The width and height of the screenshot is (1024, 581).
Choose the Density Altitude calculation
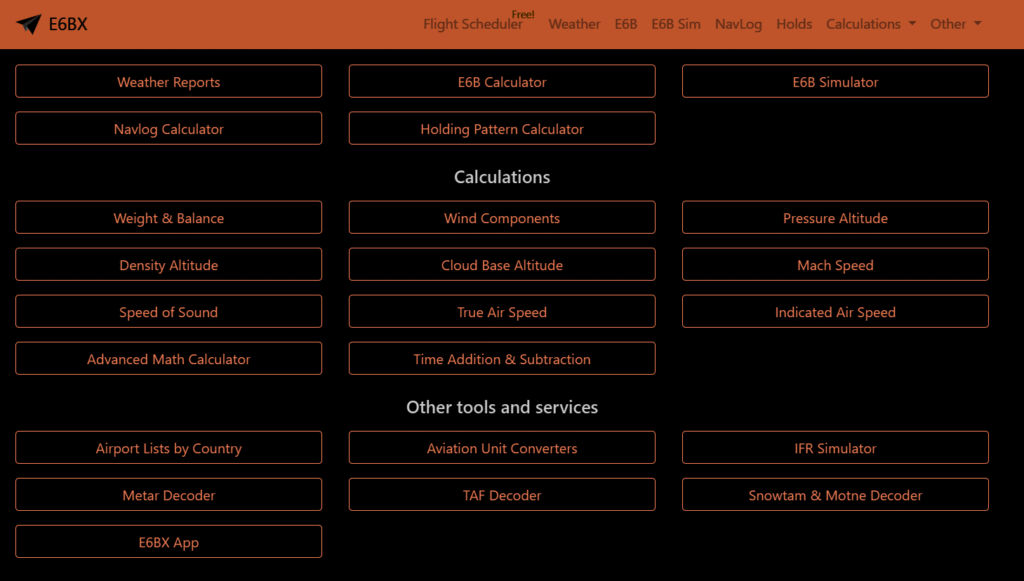(x=168, y=265)
